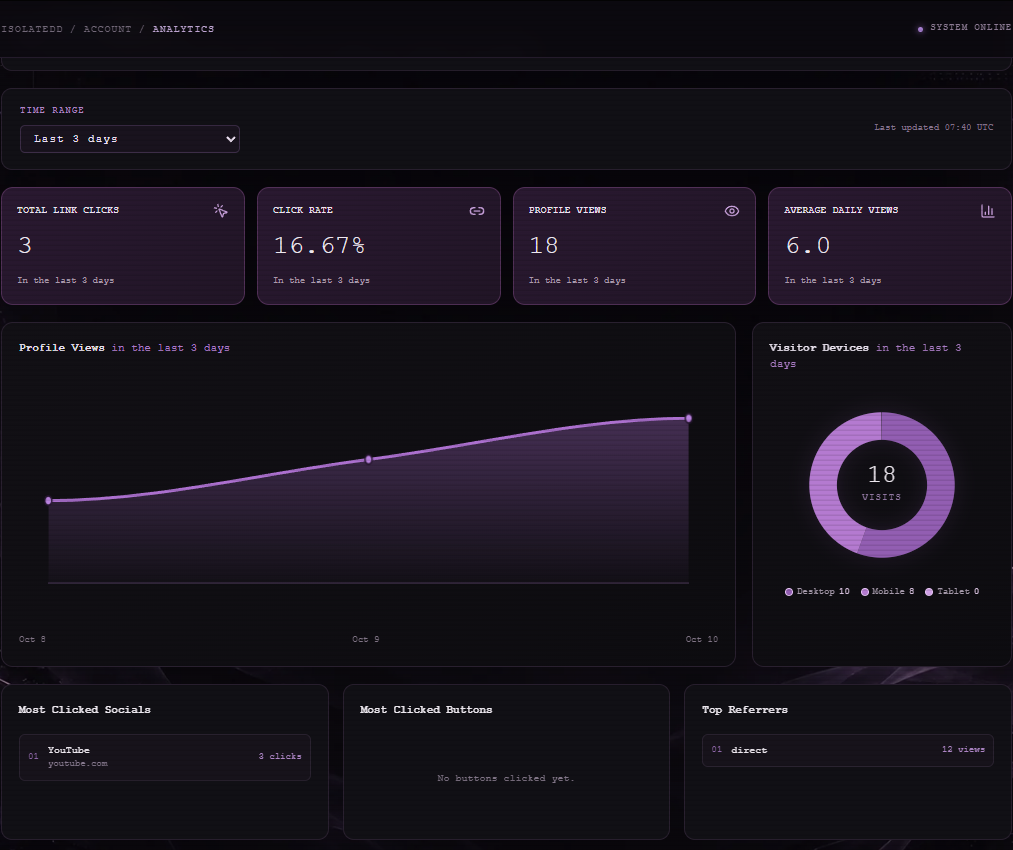Click the 'Oct 9' axis label
The width and height of the screenshot is (1013, 850).
tap(366, 639)
